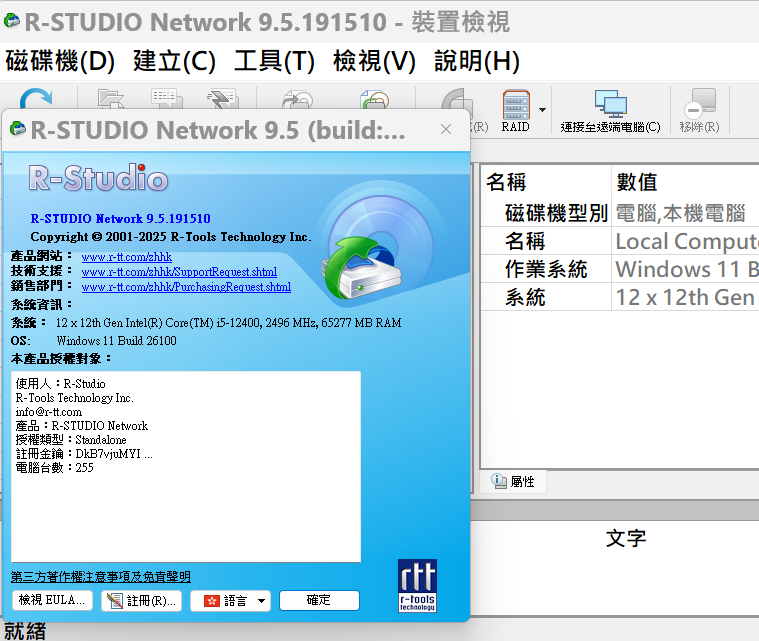The image size is (759, 641).
Task: Click the 使用人：R-Studio license line
Action: click(61, 383)
